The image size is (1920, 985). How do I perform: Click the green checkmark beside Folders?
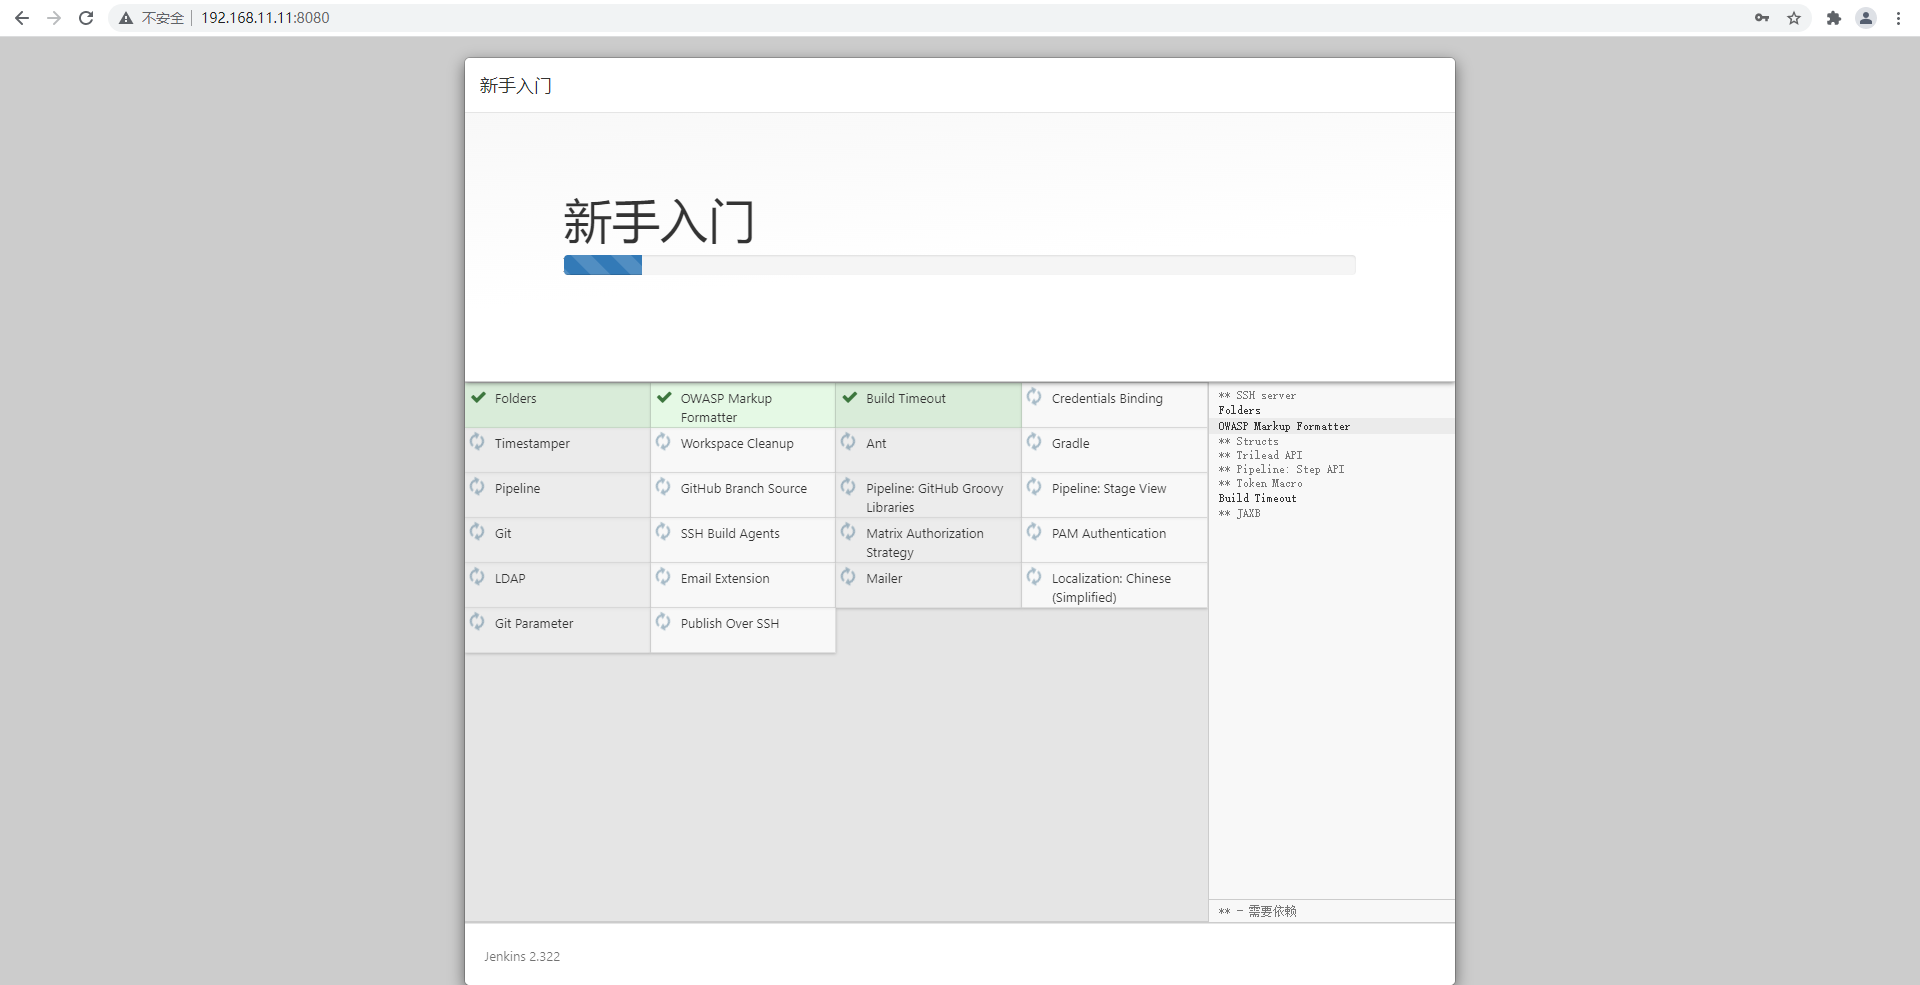coord(479,397)
